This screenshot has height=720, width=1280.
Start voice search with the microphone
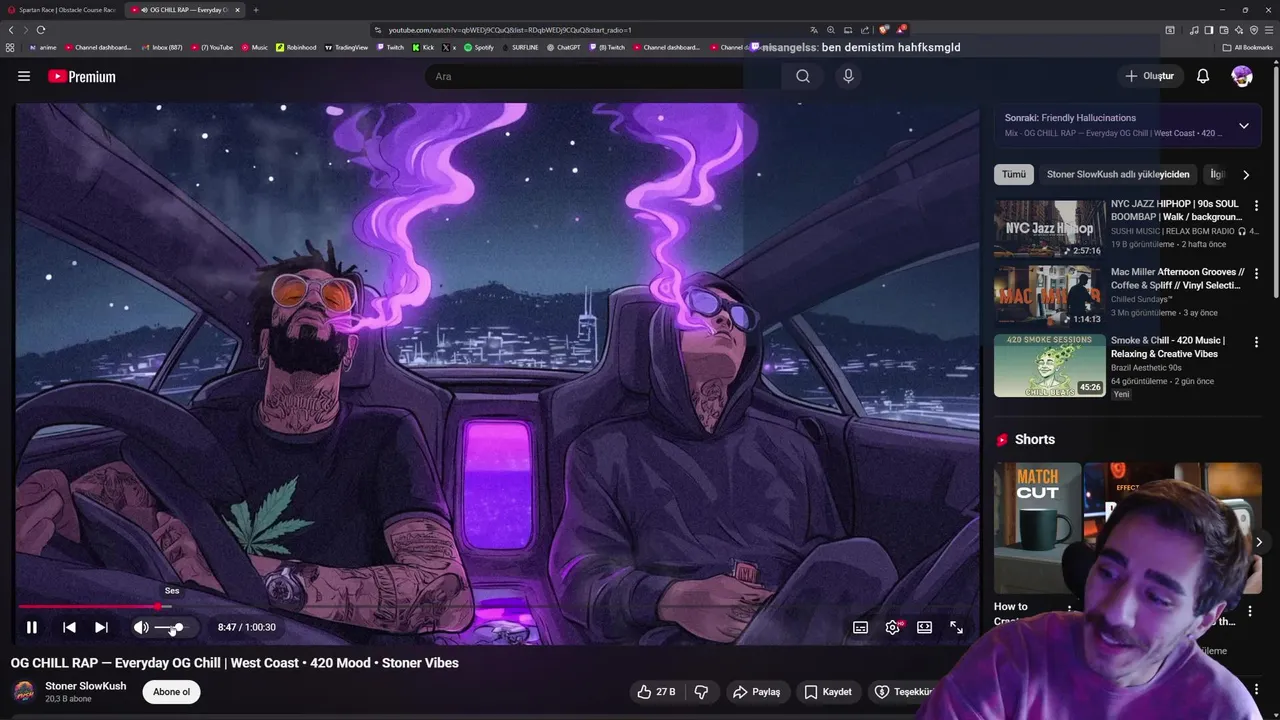click(848, 76)
